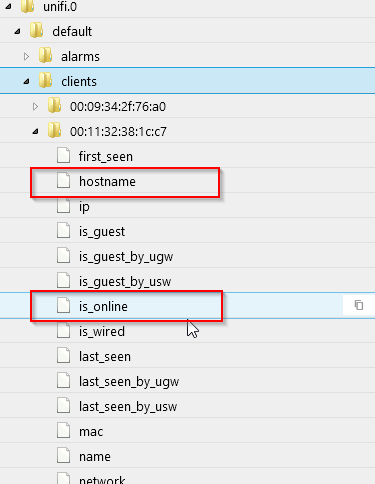Select the ip label
Image resolution: width=375 pixels, height=484 pixels.
[84, 207]
